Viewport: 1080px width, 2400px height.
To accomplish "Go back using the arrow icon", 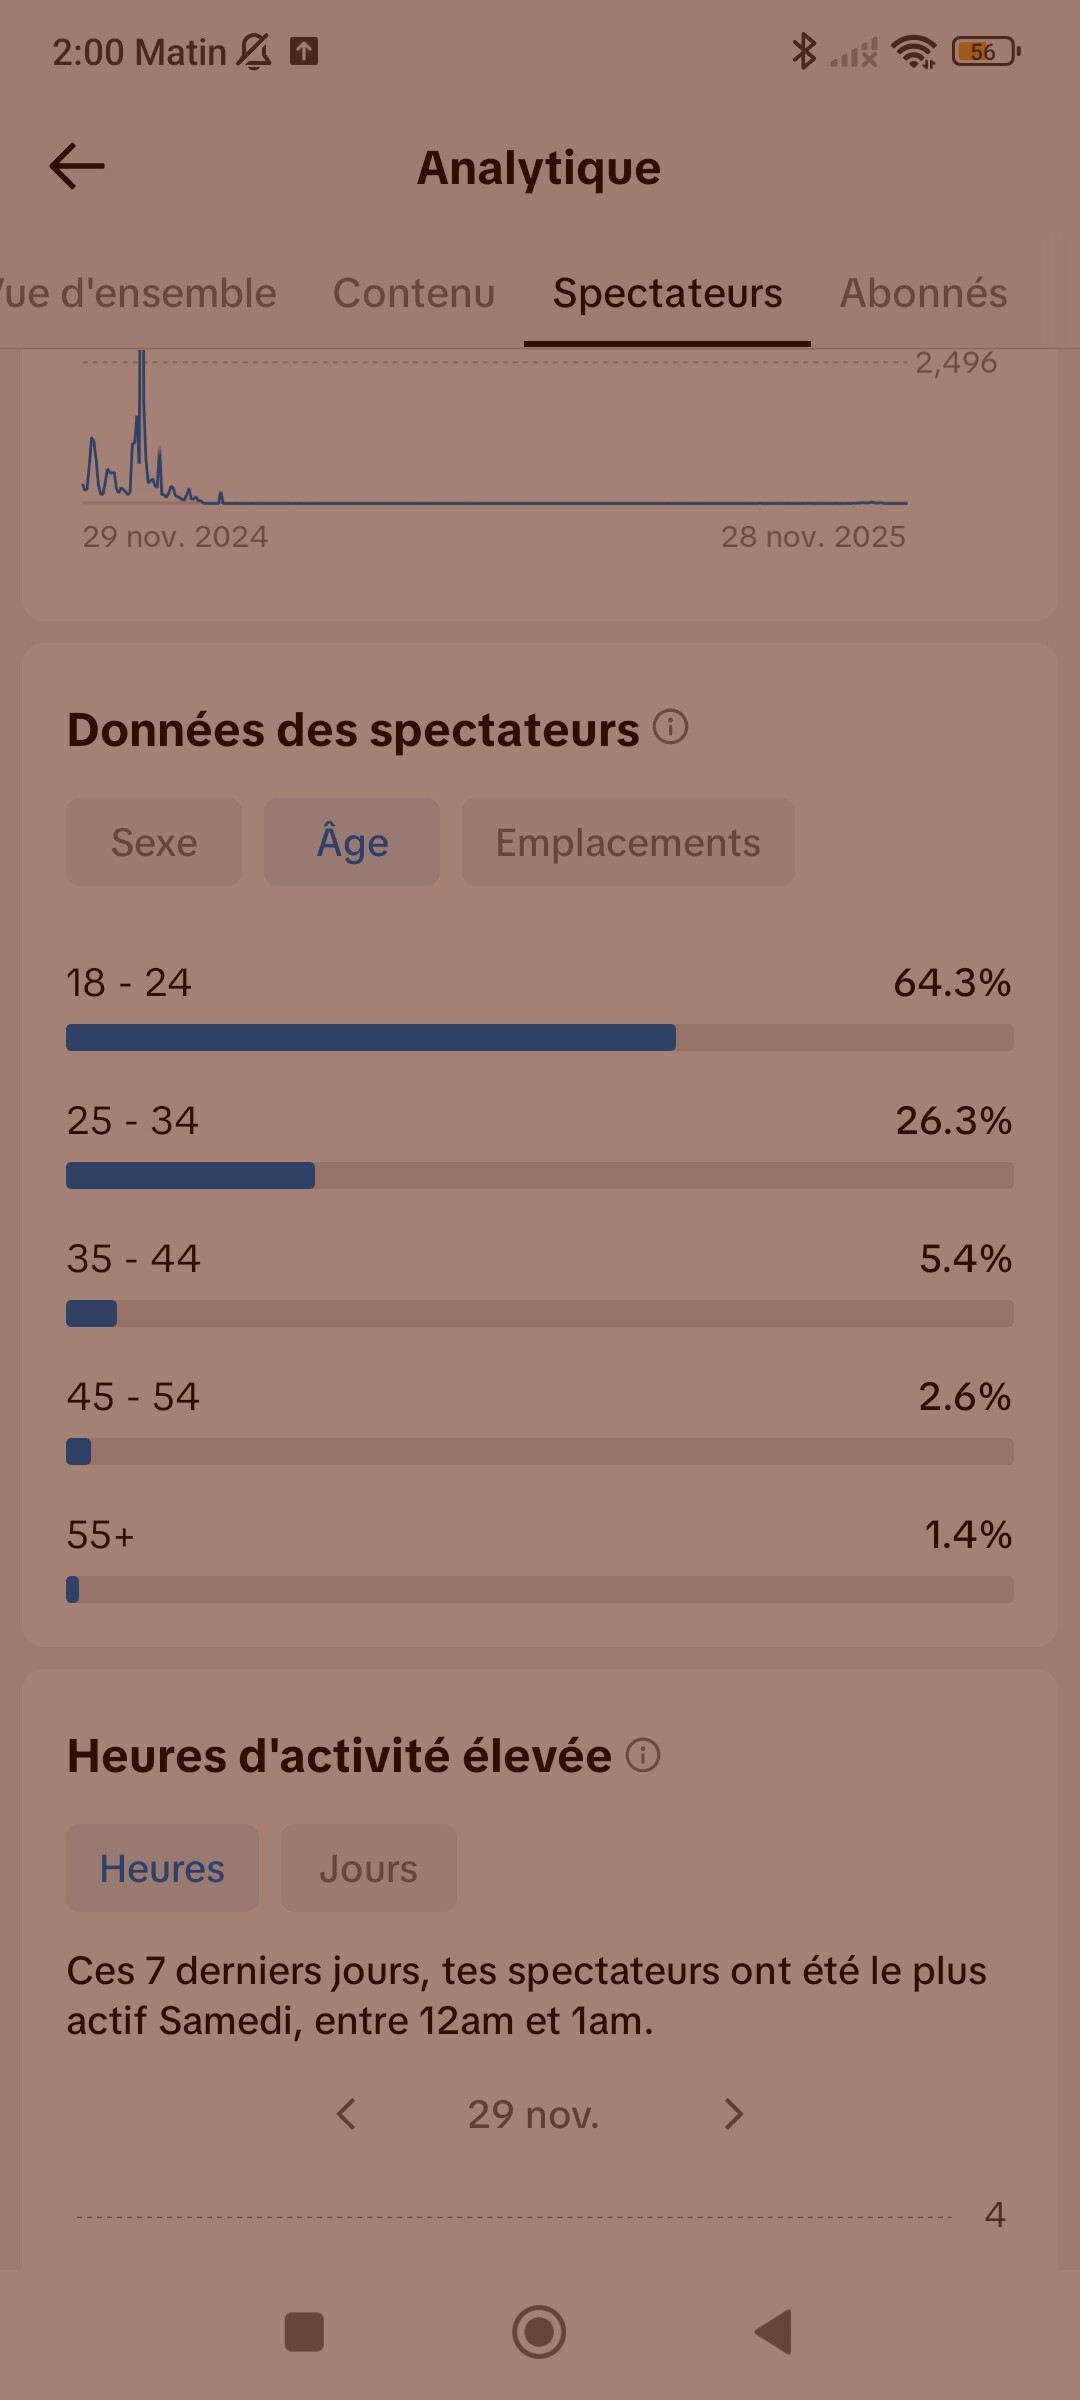I will coord(77,166).
